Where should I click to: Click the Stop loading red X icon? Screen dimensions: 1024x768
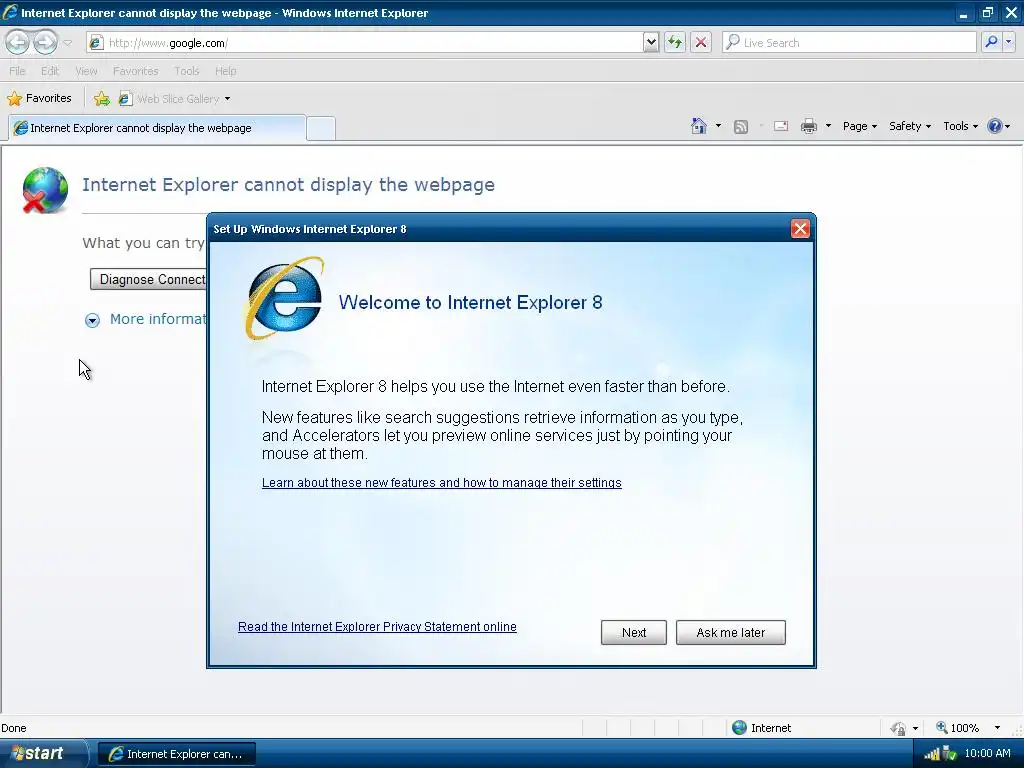(701, 43)
